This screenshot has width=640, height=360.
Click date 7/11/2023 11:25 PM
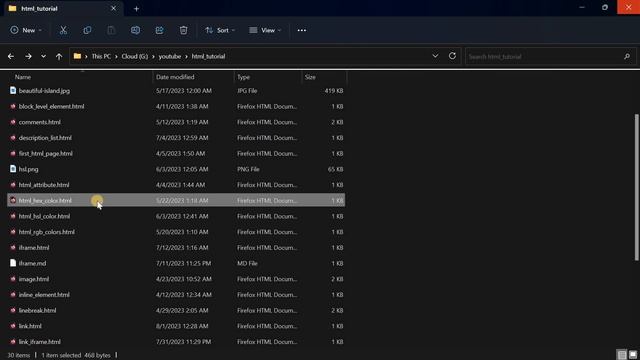click(x=183, y=263)
